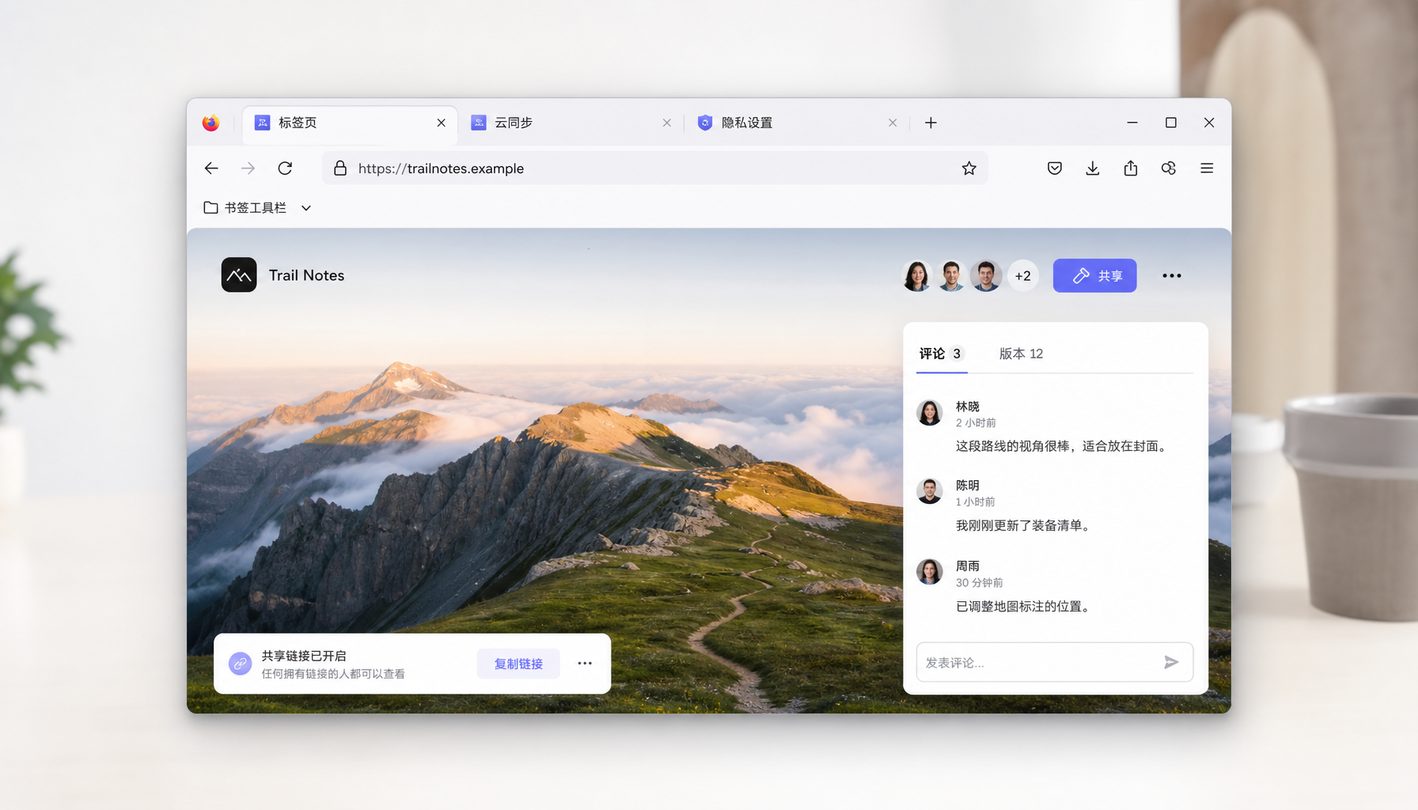
Task: Click 林晓's avatar in comments
Action: tap(930, 413)
